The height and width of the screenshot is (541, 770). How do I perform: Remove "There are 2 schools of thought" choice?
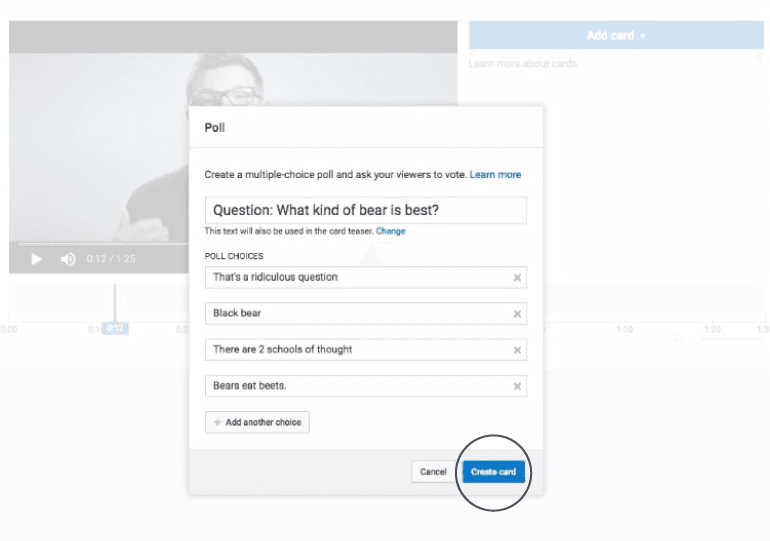tap(517, 350)
